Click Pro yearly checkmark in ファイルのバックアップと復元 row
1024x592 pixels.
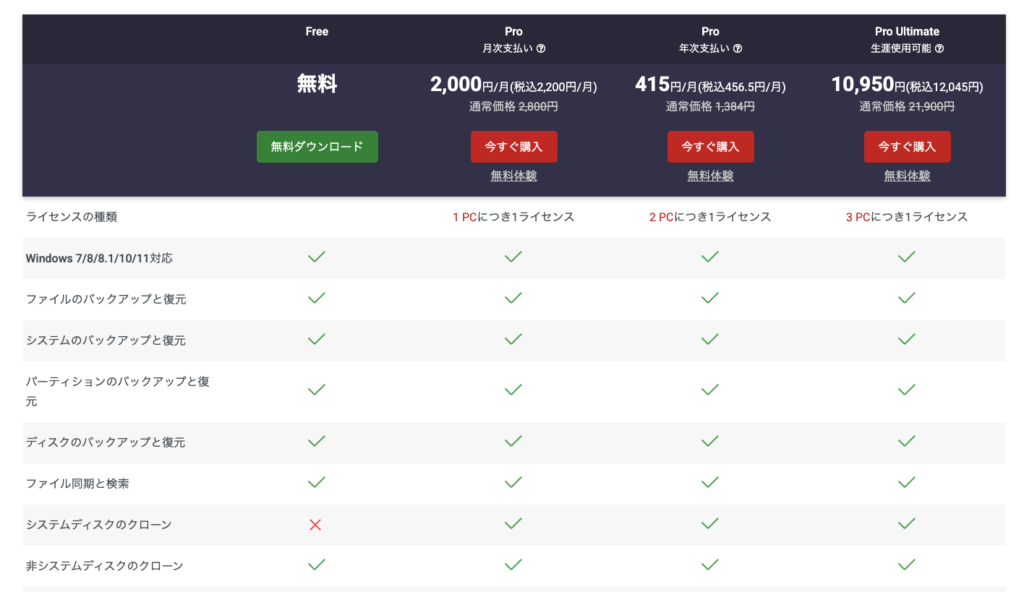[710, 298]
